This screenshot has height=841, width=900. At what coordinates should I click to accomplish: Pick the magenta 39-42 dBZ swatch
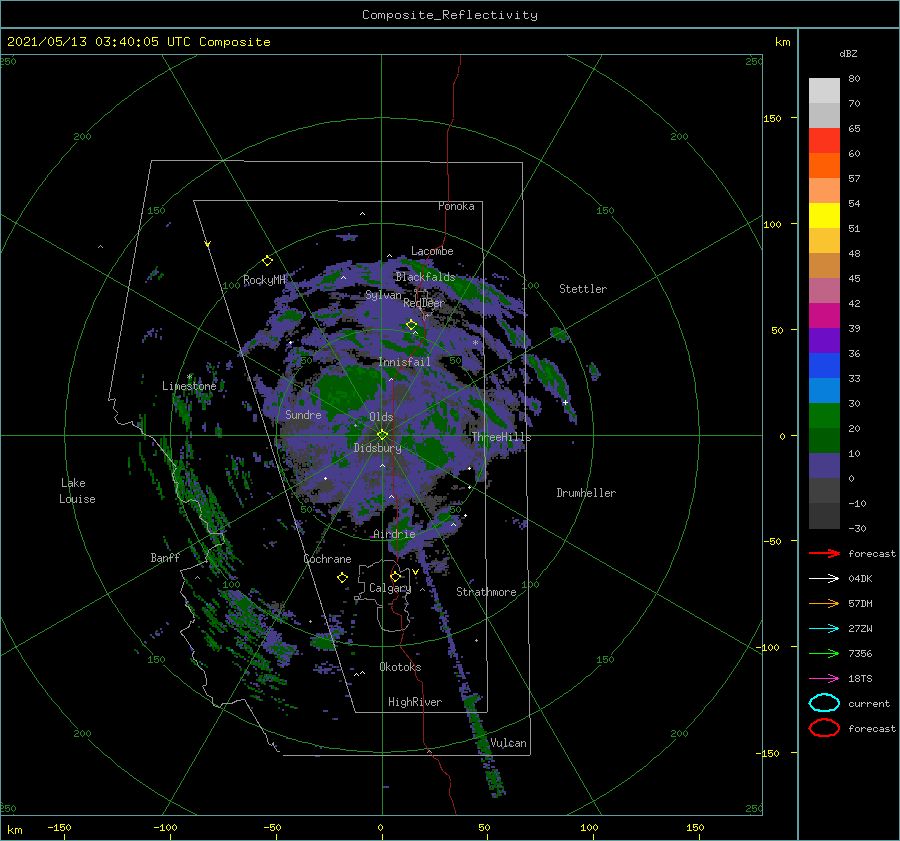tap(824, 316)
